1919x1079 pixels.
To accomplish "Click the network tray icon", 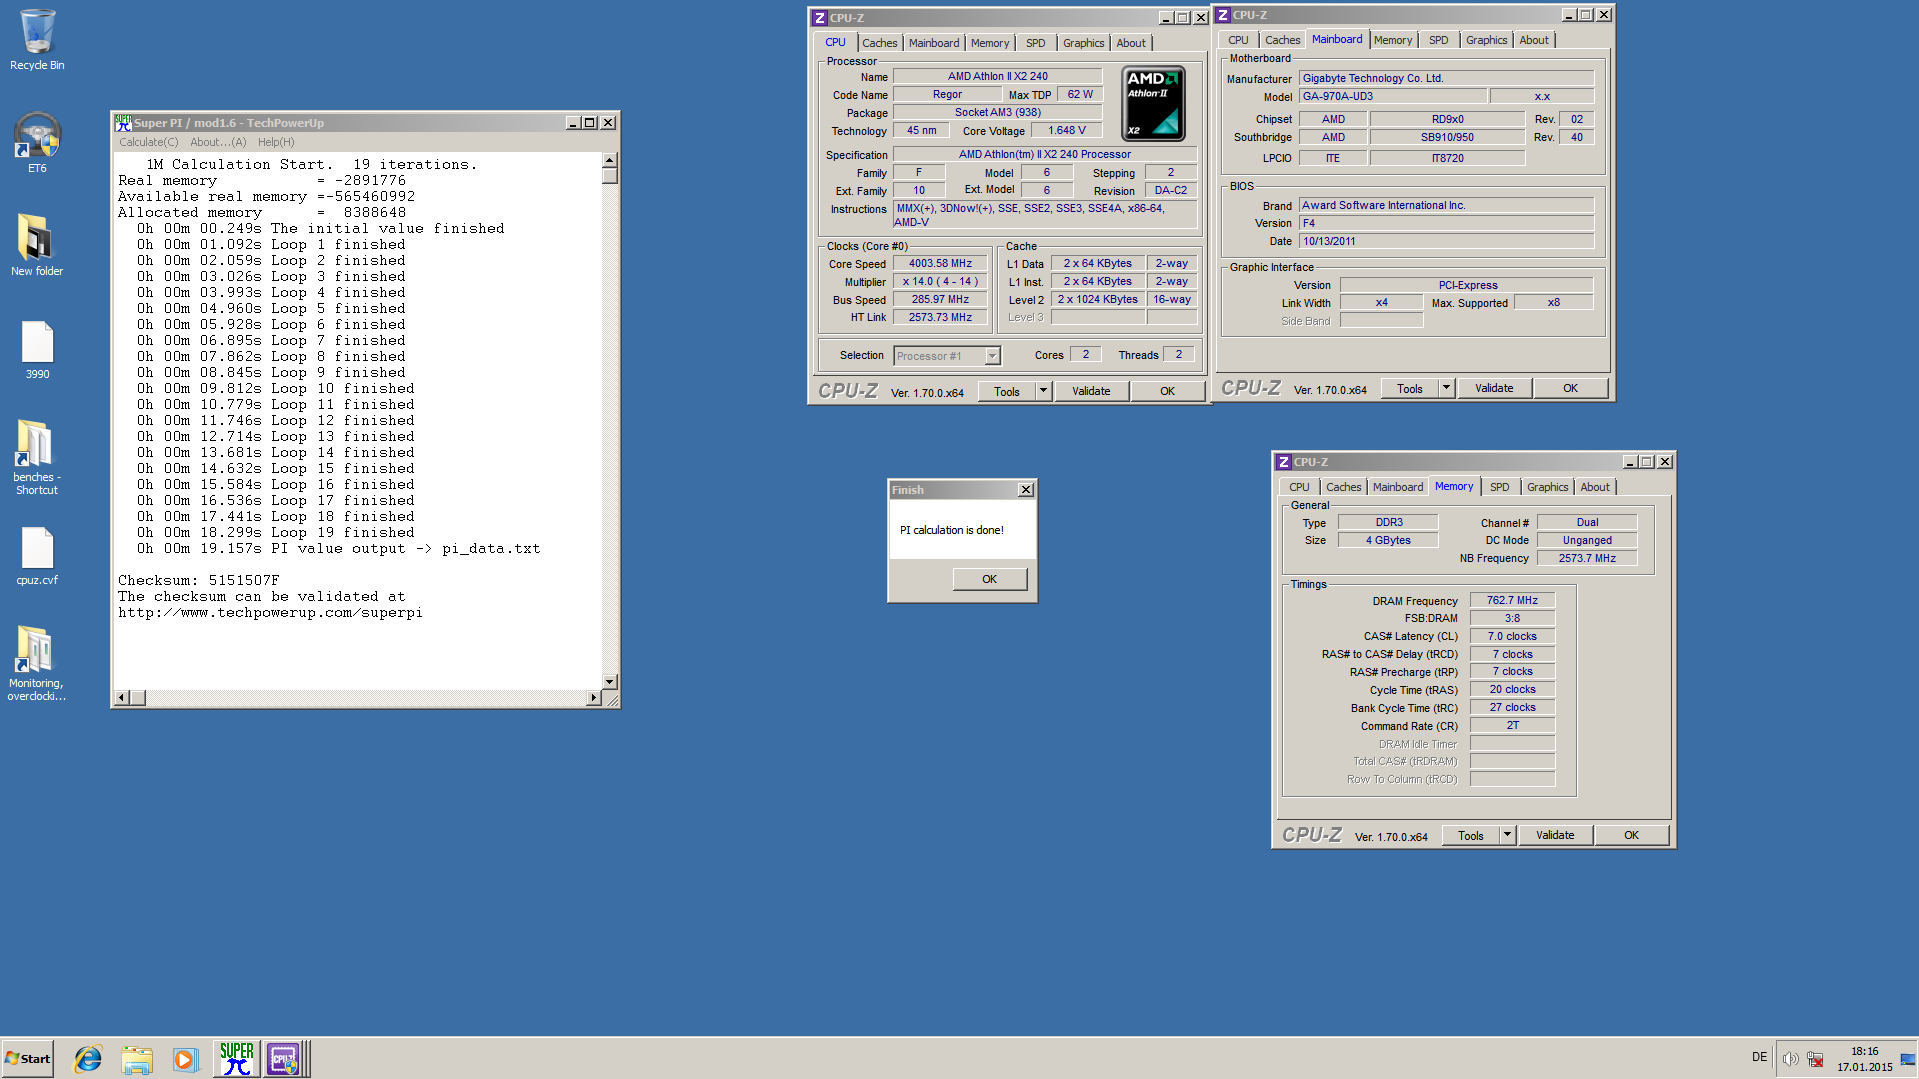I will tap(1815, 1058).
